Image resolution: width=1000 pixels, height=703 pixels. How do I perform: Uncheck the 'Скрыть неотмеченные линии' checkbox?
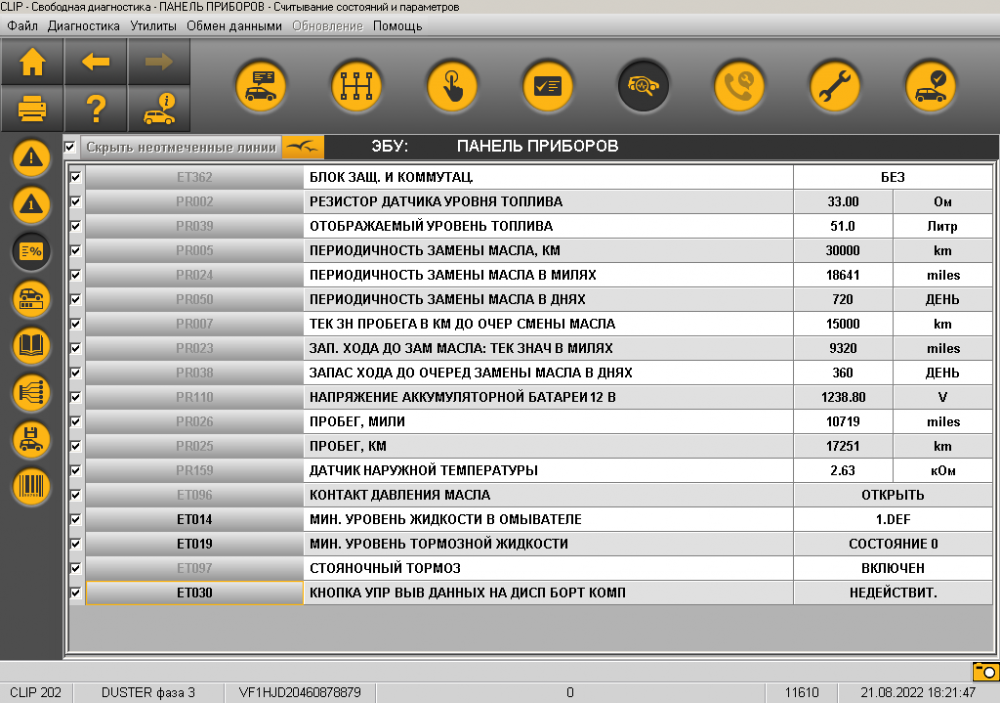pos(70,147)
